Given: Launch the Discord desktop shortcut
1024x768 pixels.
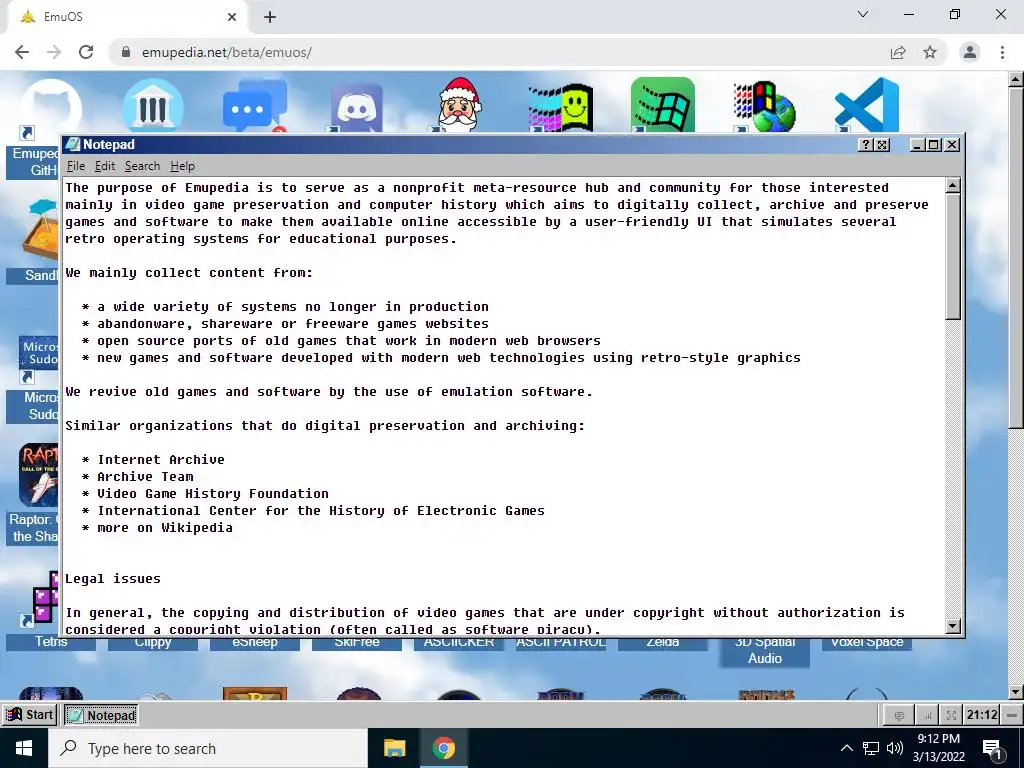Looking at the screenshot, I should tap(357, 108).
